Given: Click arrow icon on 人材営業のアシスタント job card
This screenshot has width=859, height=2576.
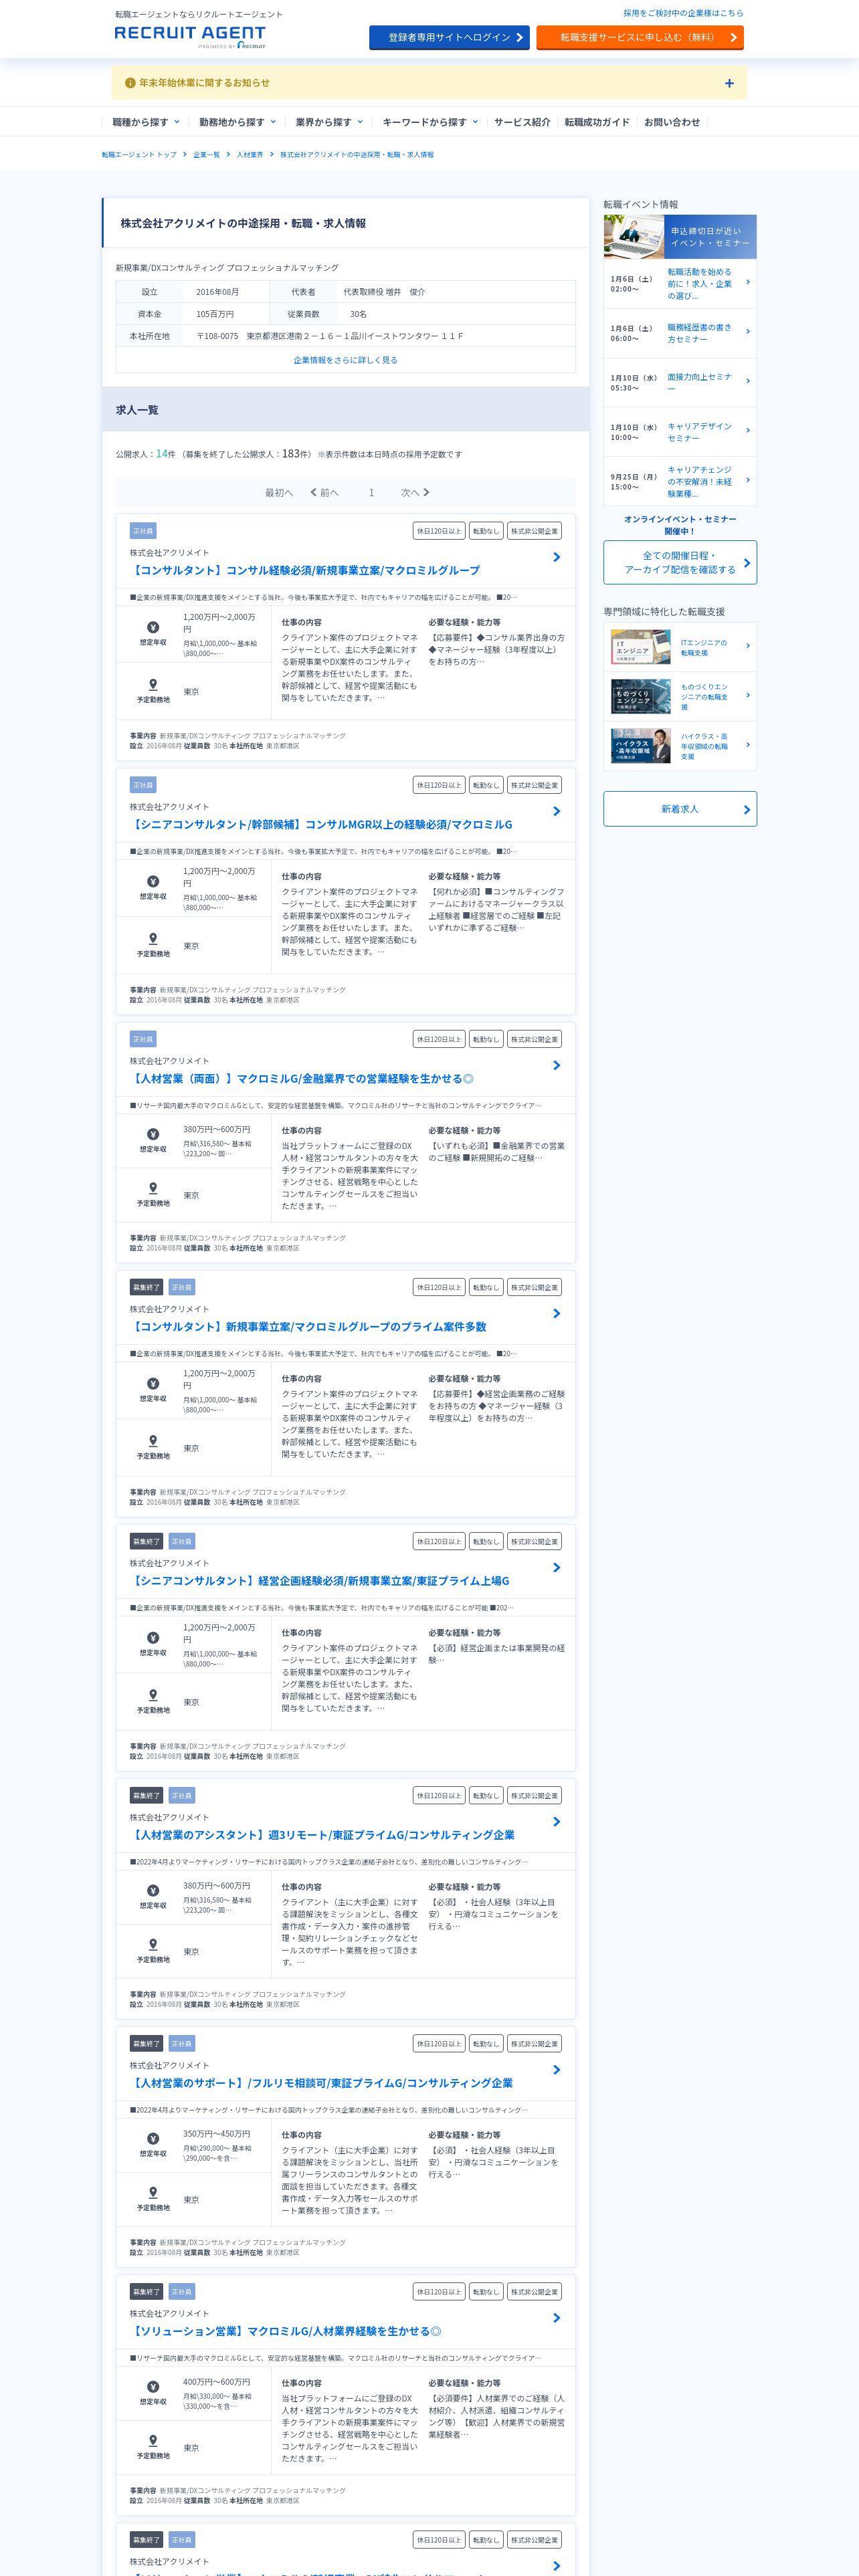Looking at the screenshot, I should [557, 1821].
